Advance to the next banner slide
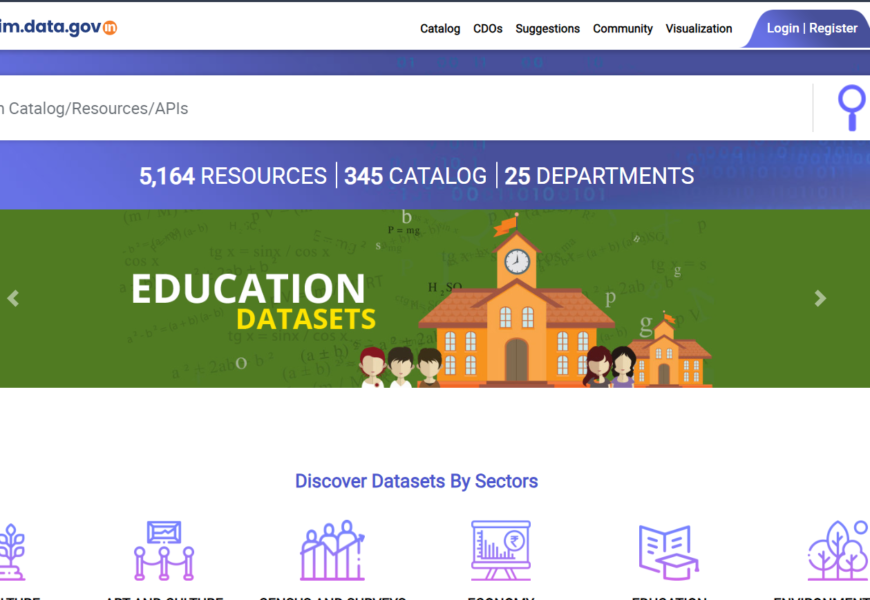870x600 pixels. [x=820, y=298]
